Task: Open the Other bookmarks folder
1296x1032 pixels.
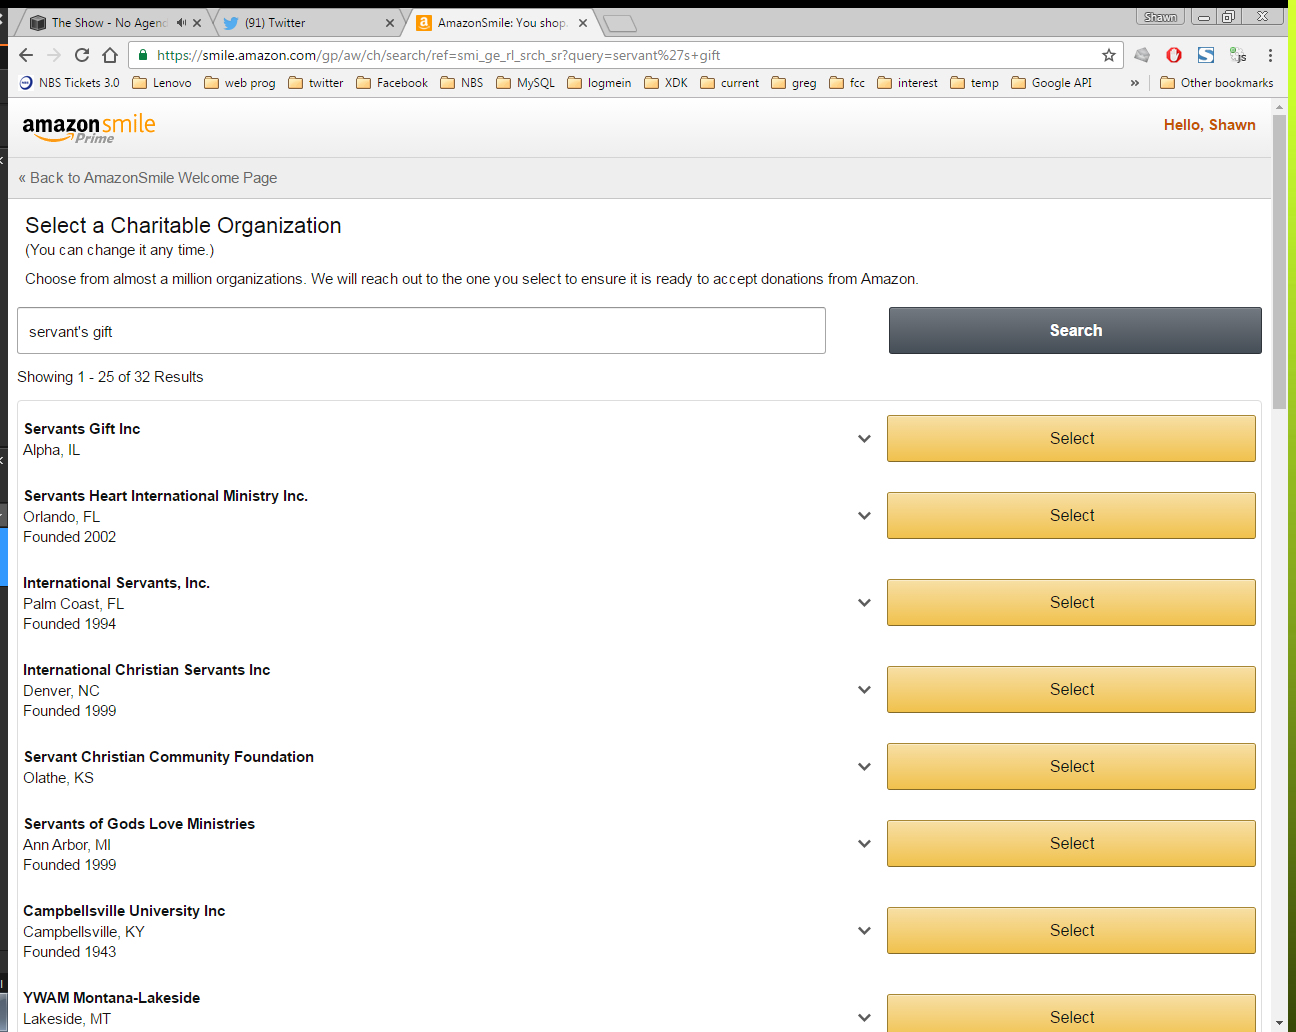Action: pyautogui.click(x=1216, y=83)
